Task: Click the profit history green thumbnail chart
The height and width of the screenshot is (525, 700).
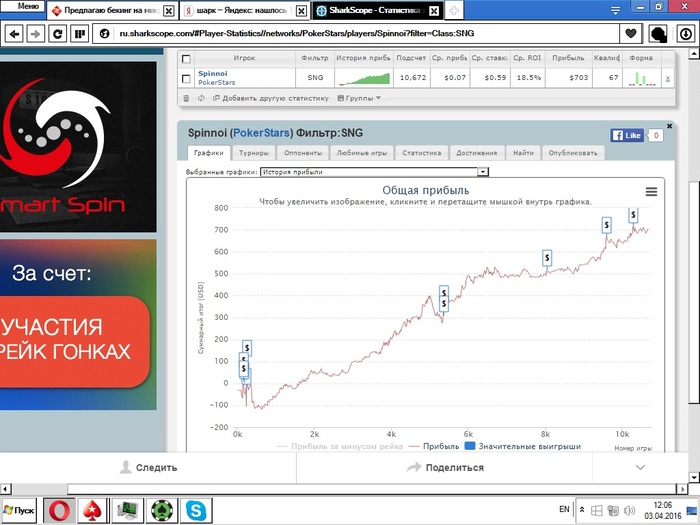Action: 363,78
